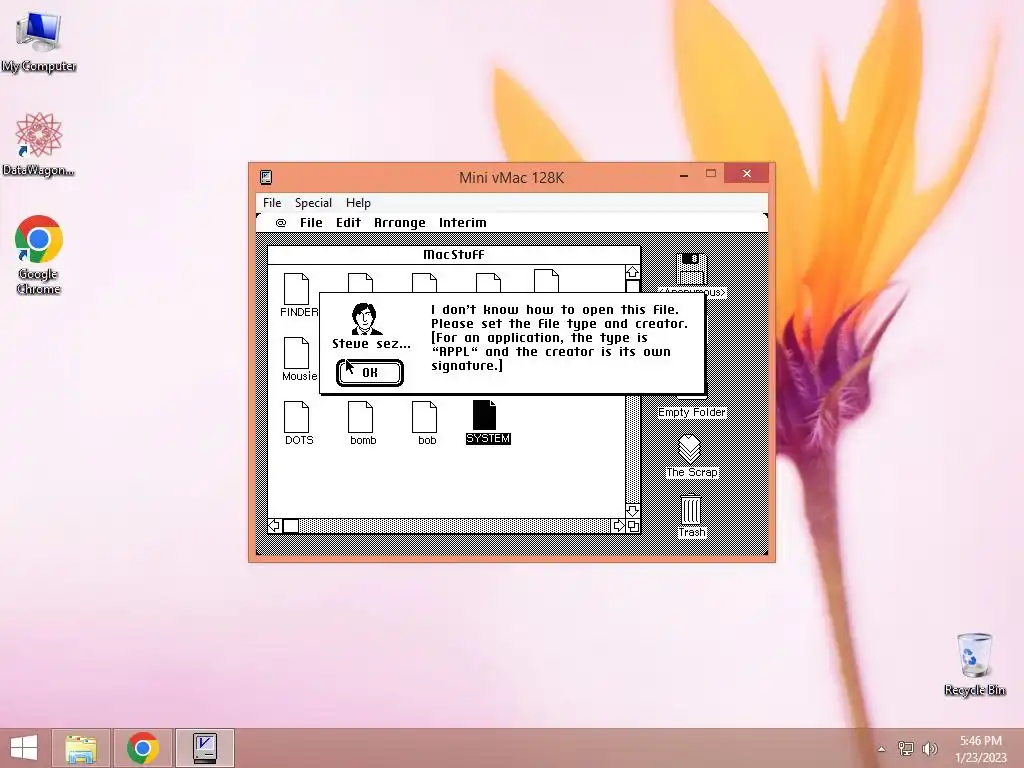Open Google Chrome desktop shortcut
The height and width of the screenshot is (768, 1024).
tap(39, 255)
